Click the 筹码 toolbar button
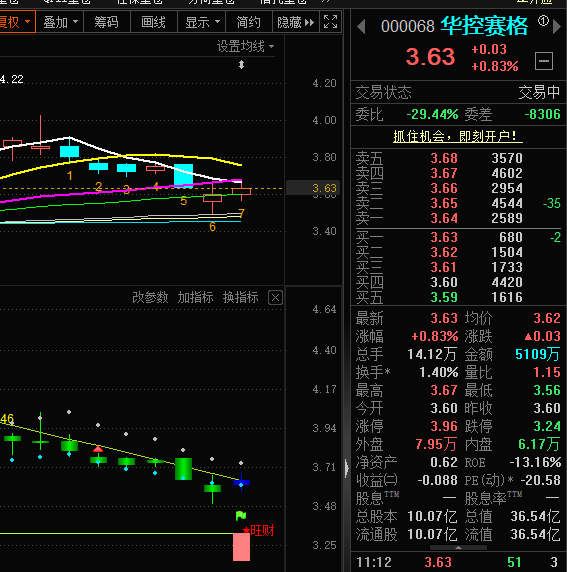Image resolution: width=567 pixels, height=572 pixels. point(107,22)
